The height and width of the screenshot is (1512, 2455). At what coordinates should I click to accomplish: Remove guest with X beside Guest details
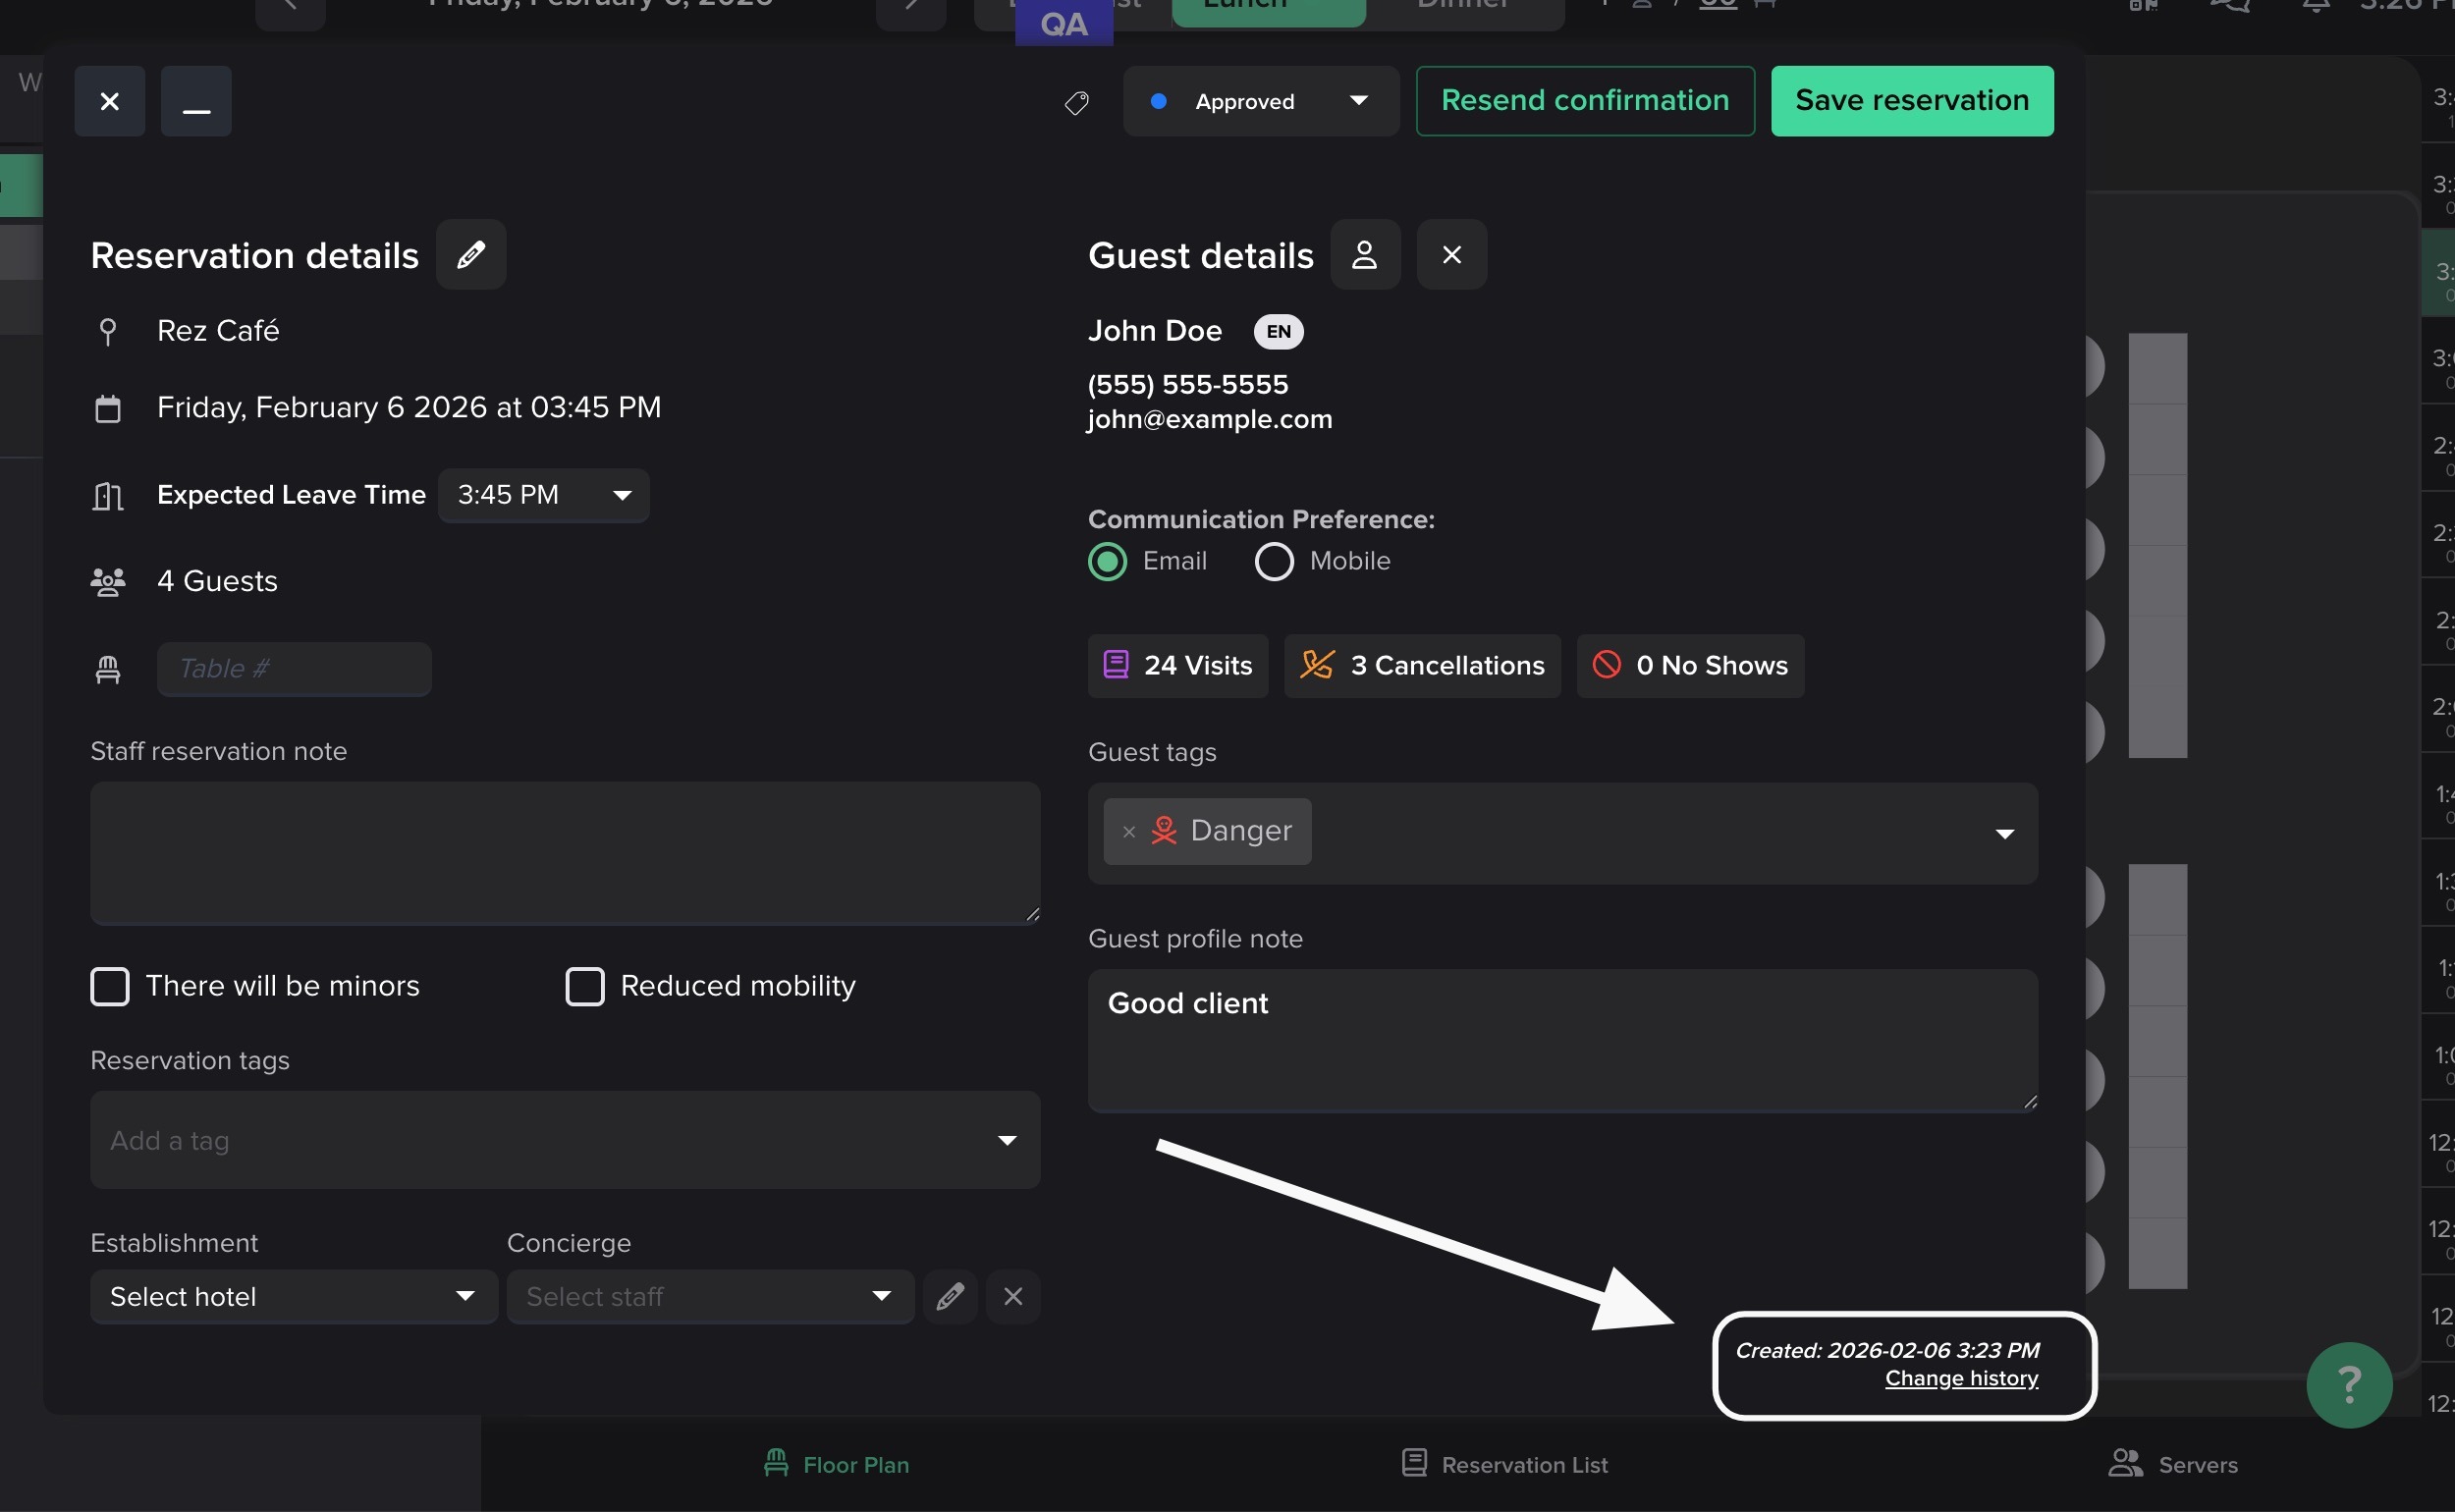(x=1452, y=255)
